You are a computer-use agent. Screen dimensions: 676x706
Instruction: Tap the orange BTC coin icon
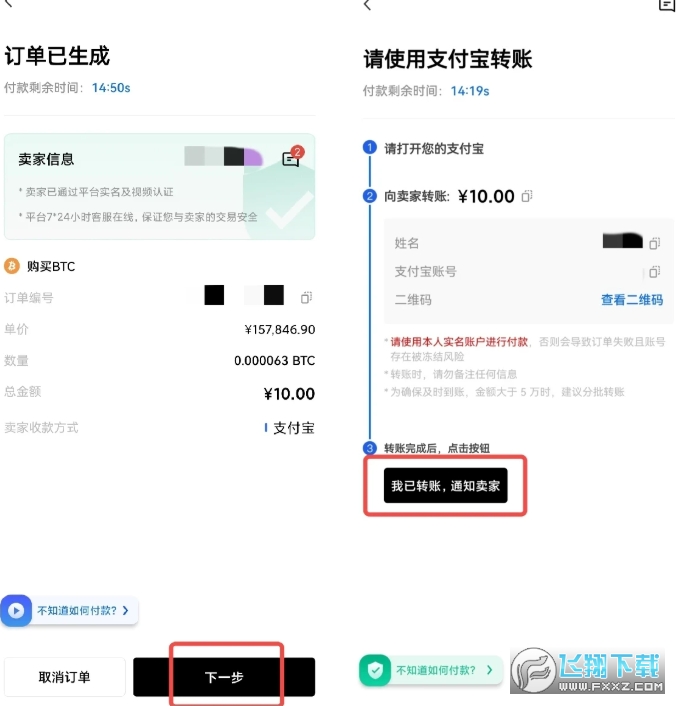12,266
